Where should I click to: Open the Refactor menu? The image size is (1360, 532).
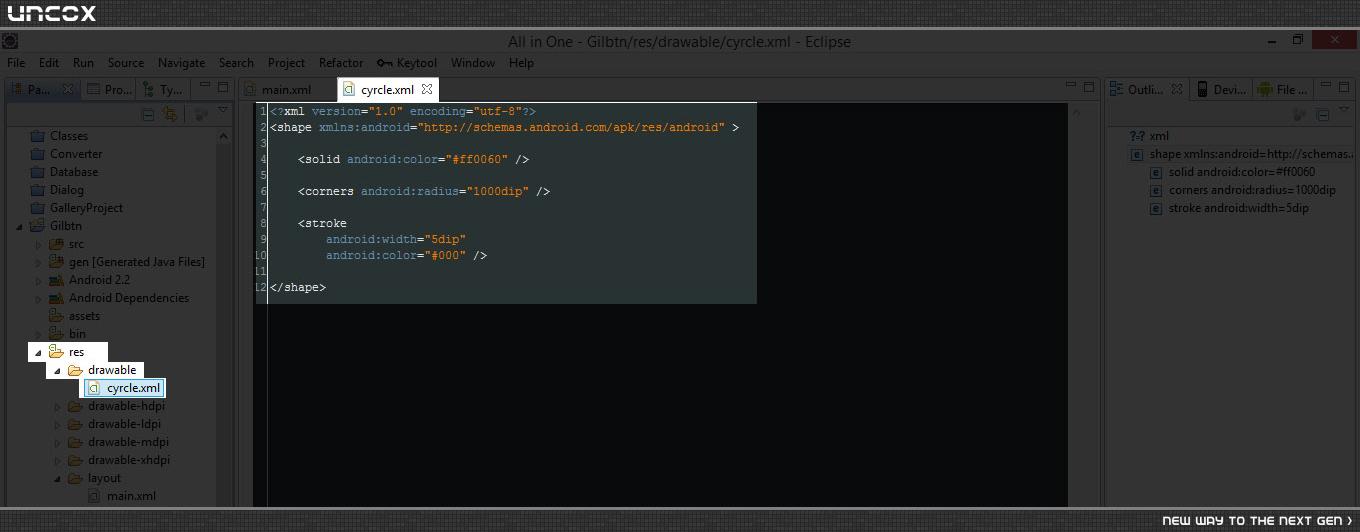coord(341,62)
